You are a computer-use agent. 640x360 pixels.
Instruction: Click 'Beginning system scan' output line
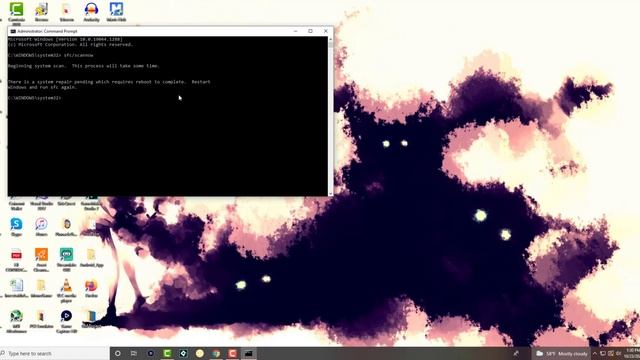click(x=84, y=66)
